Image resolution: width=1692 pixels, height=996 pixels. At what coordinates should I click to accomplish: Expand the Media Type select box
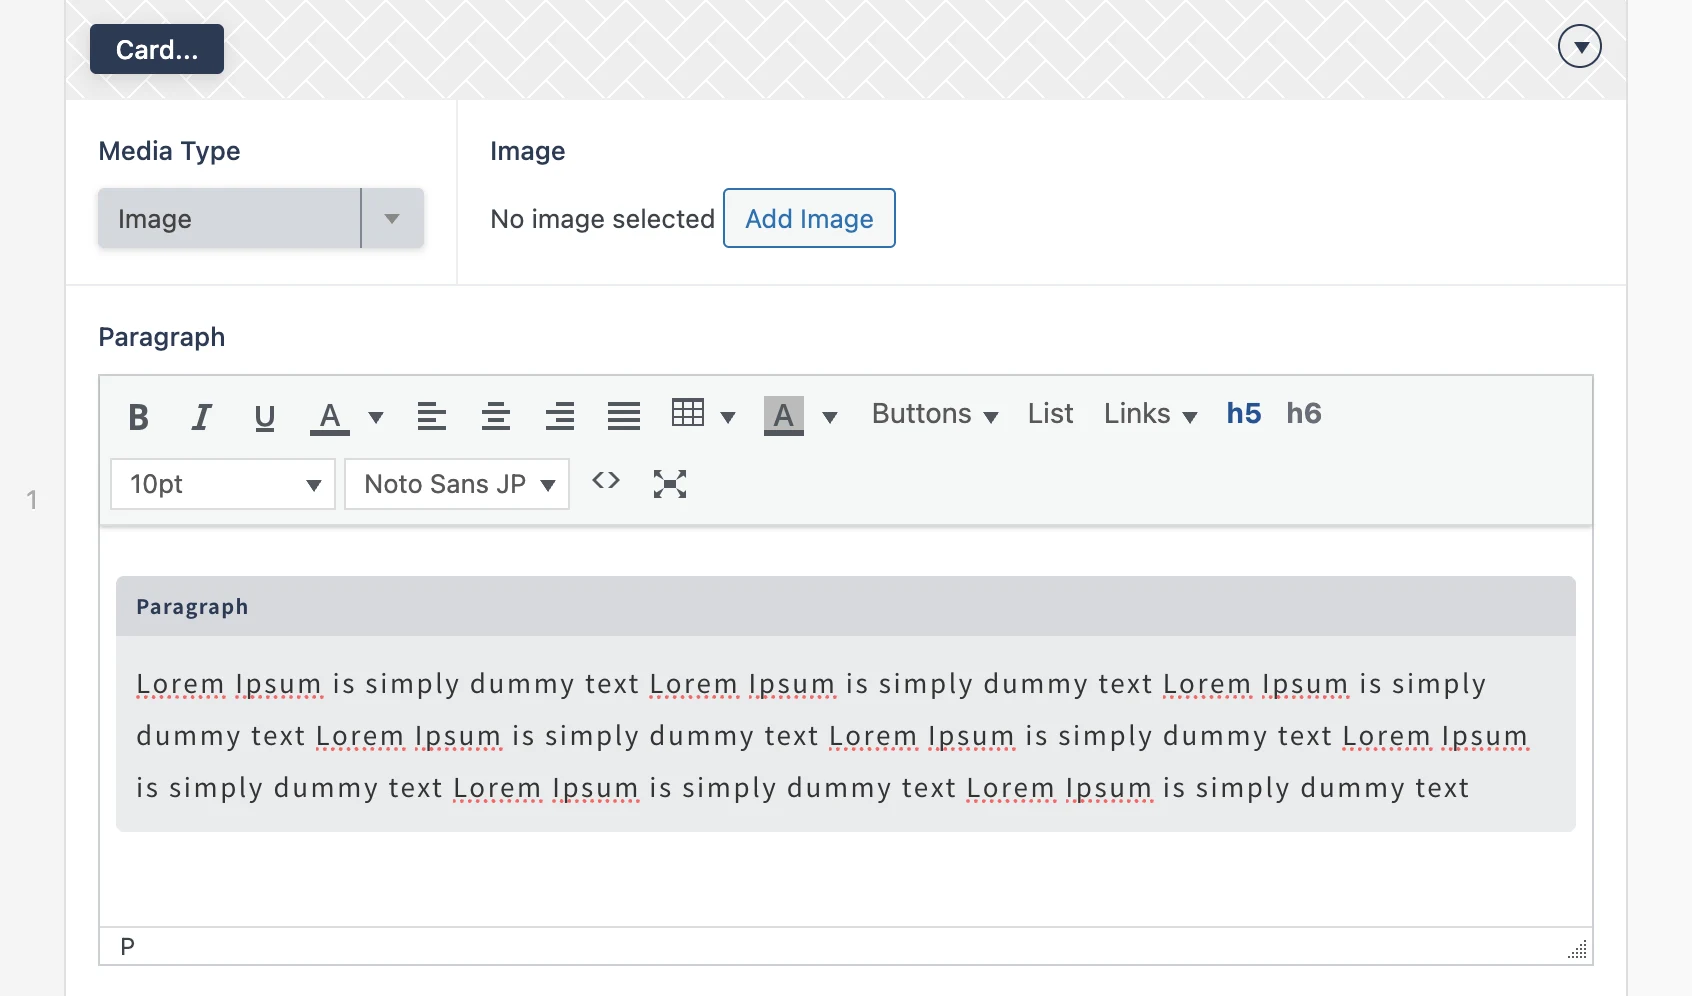(261, 218)
